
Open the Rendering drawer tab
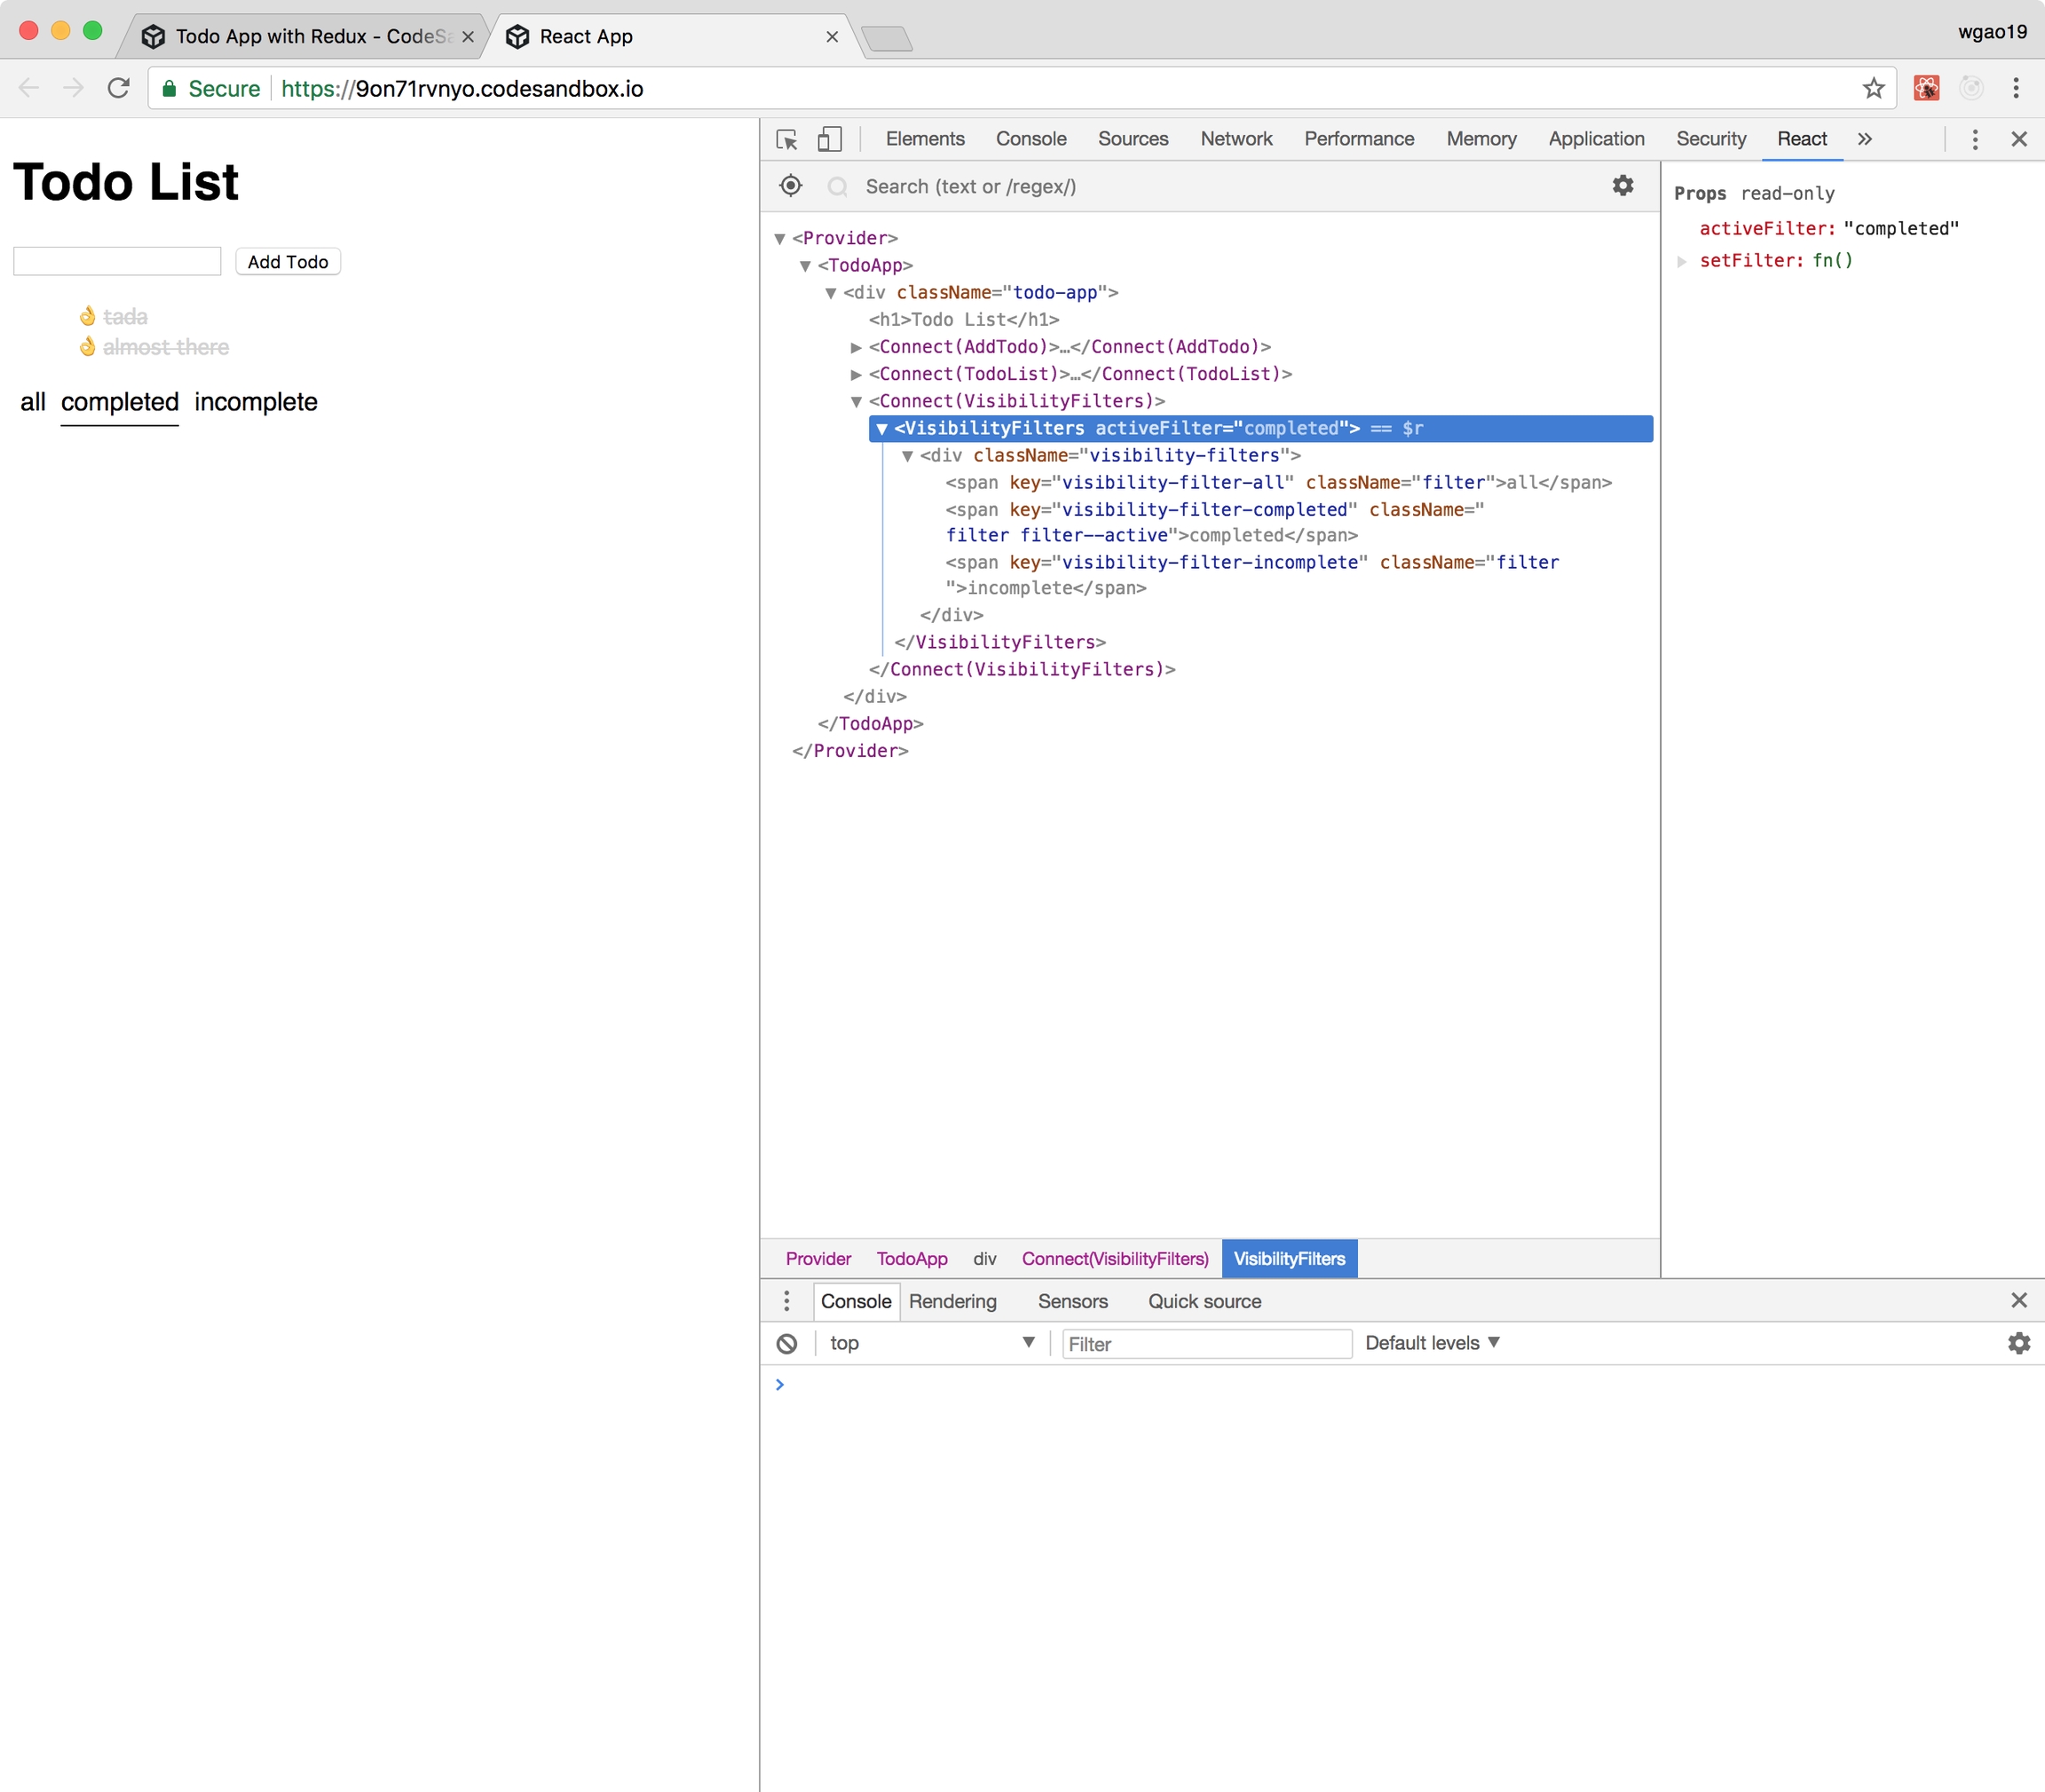tap(952, 1301)
